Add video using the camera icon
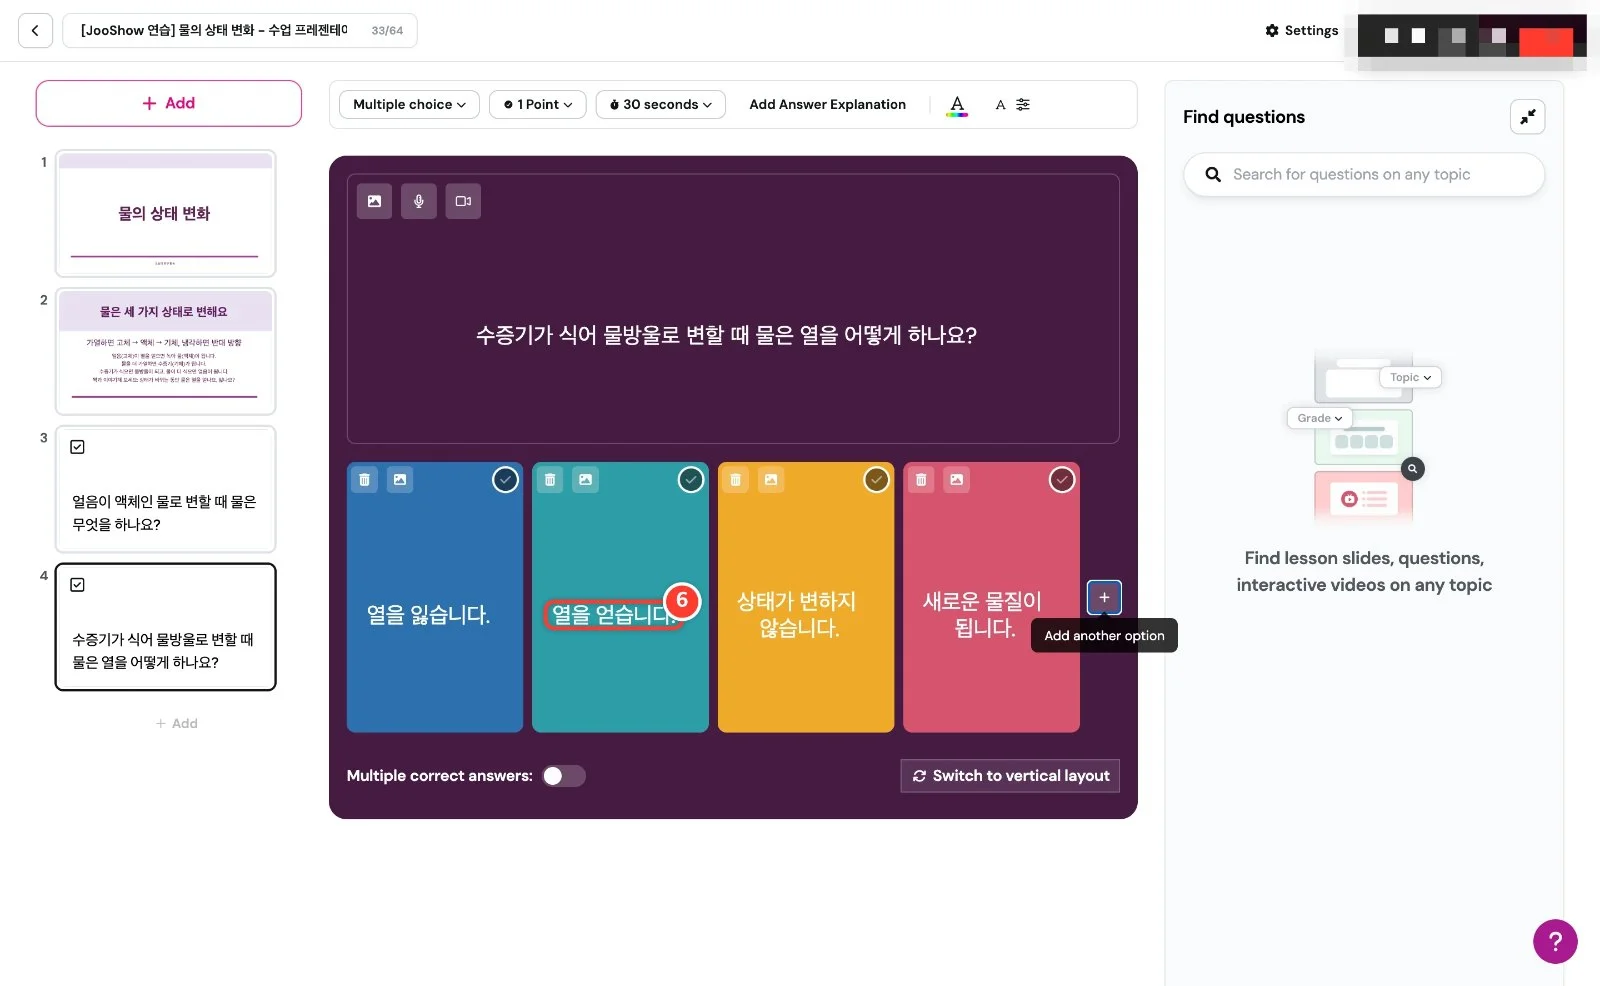 tap(463, 201)
